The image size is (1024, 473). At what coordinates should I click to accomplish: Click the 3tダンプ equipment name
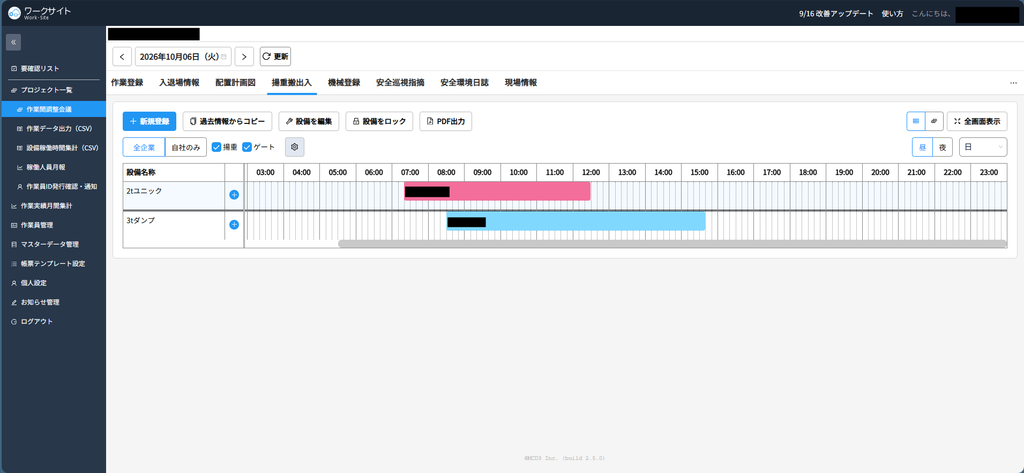[140, 220]
